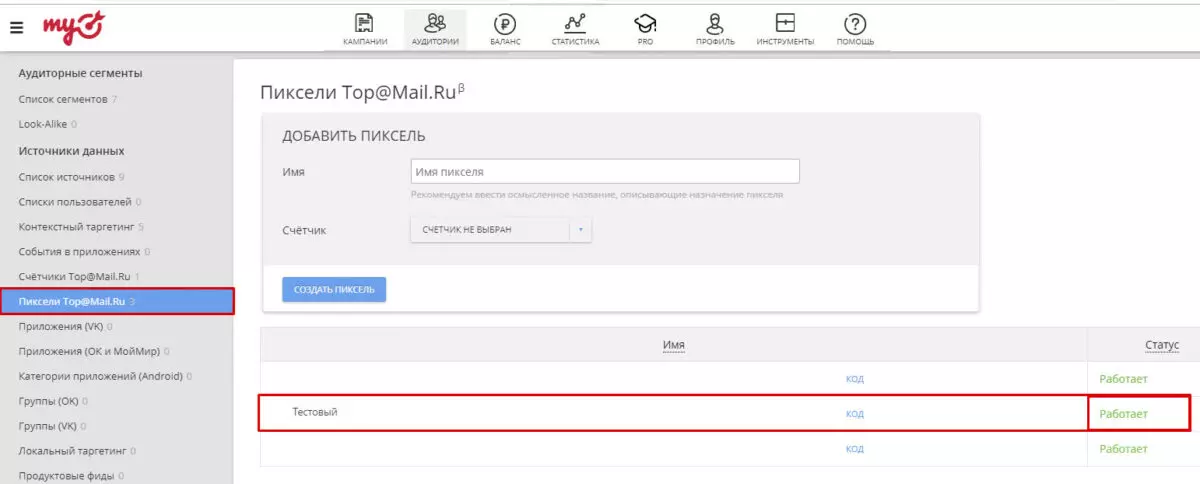Click the Счётчик dropdown arrow
The width and height of the screenshot is (1200, 484).
point(581,230)
